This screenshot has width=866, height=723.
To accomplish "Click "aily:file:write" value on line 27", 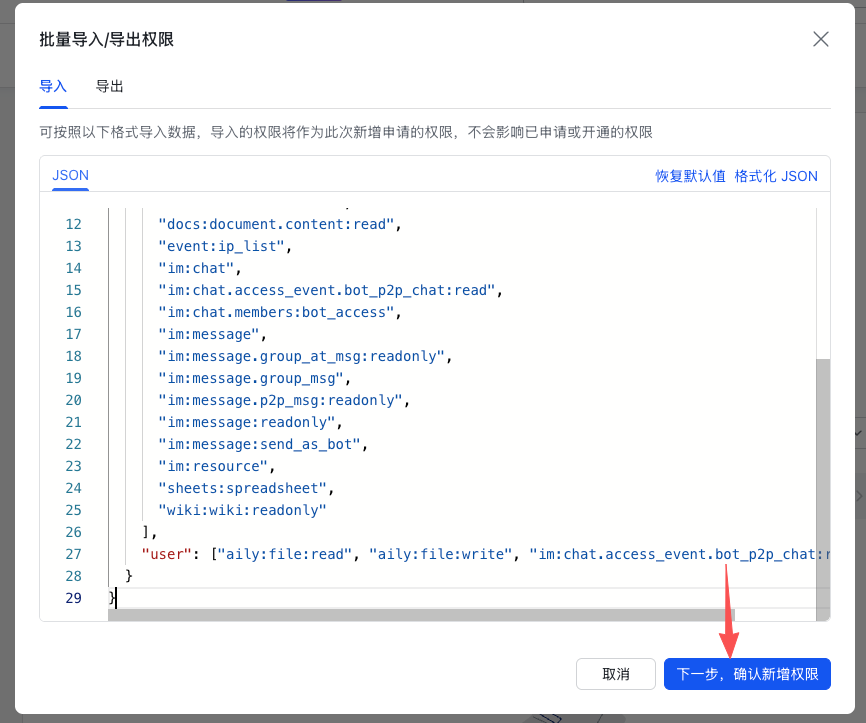I will 441,555.
